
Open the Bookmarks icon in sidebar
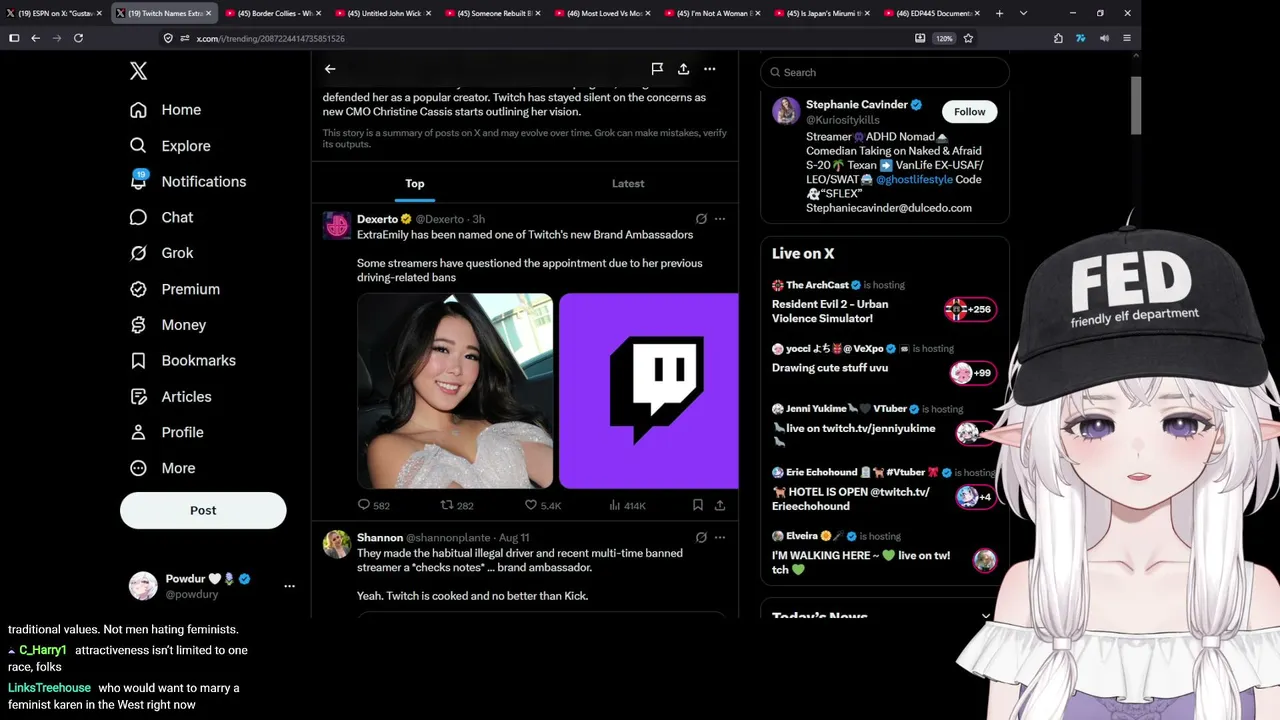[x=139, y=361]
